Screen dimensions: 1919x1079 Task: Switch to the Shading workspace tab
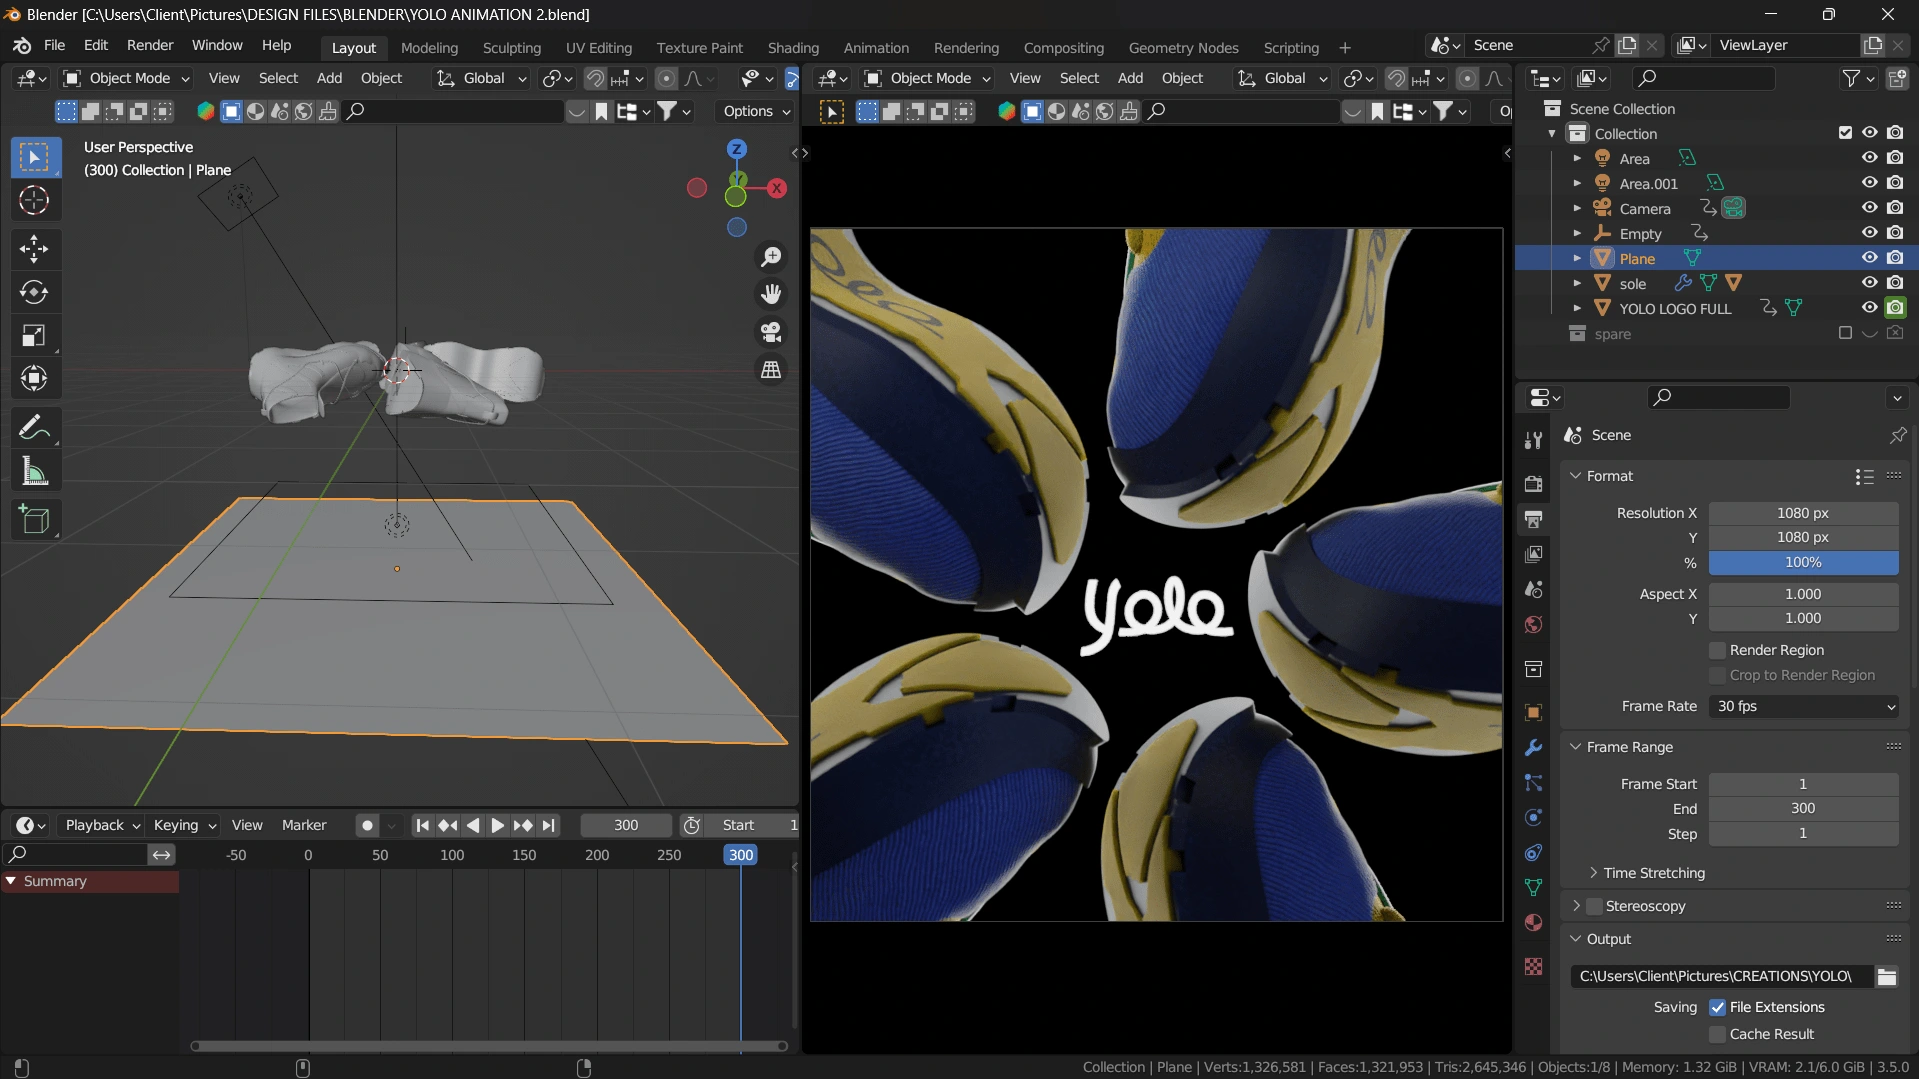tap(793, 48)
